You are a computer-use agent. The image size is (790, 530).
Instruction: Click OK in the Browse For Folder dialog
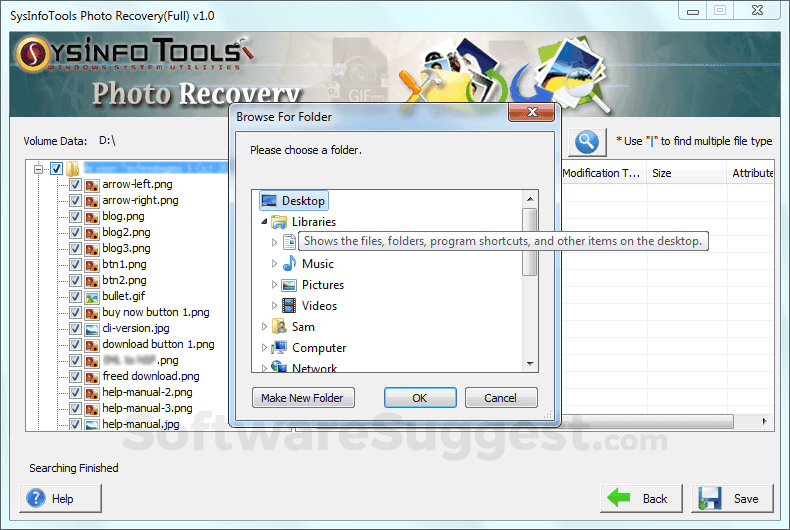[420, 398]
